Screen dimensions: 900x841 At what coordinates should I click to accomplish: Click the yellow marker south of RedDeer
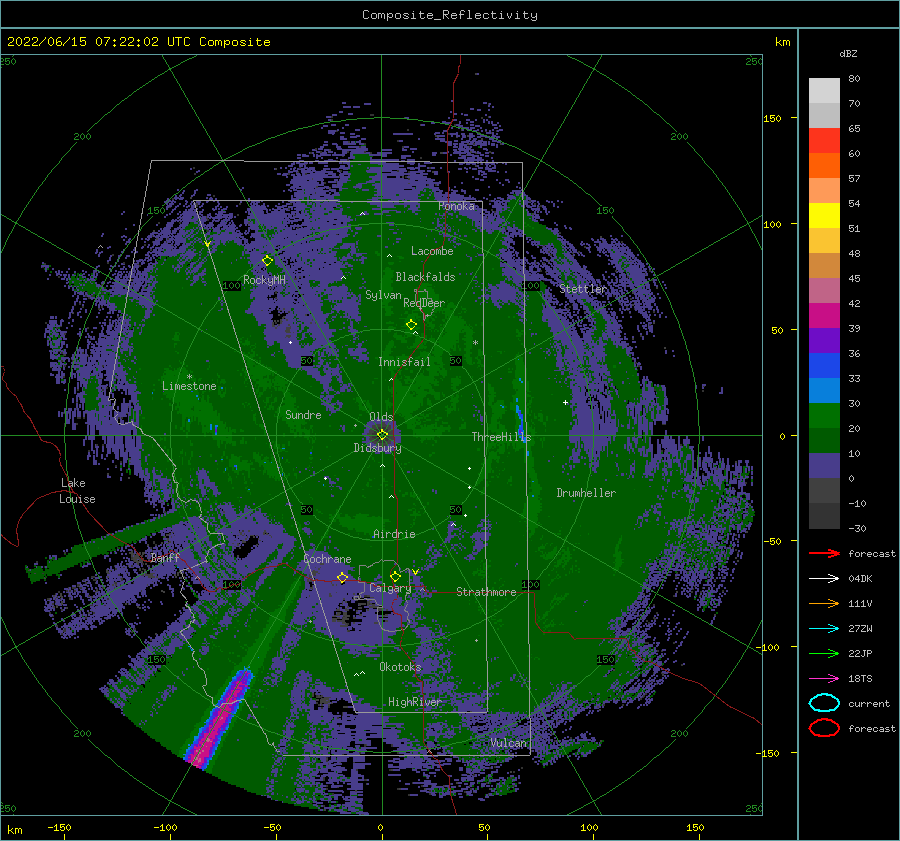(x=411, y=325)
